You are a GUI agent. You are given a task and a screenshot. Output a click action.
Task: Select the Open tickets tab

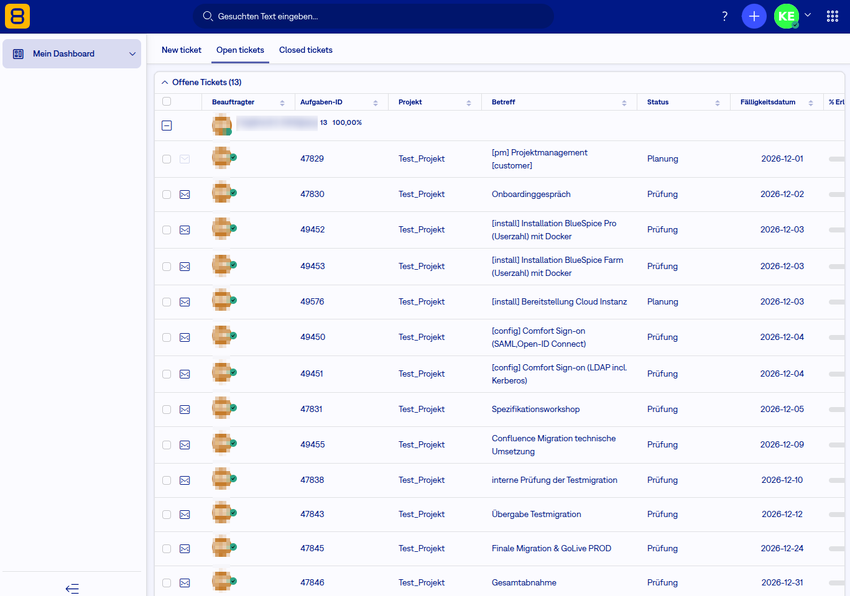pos(240,50)
